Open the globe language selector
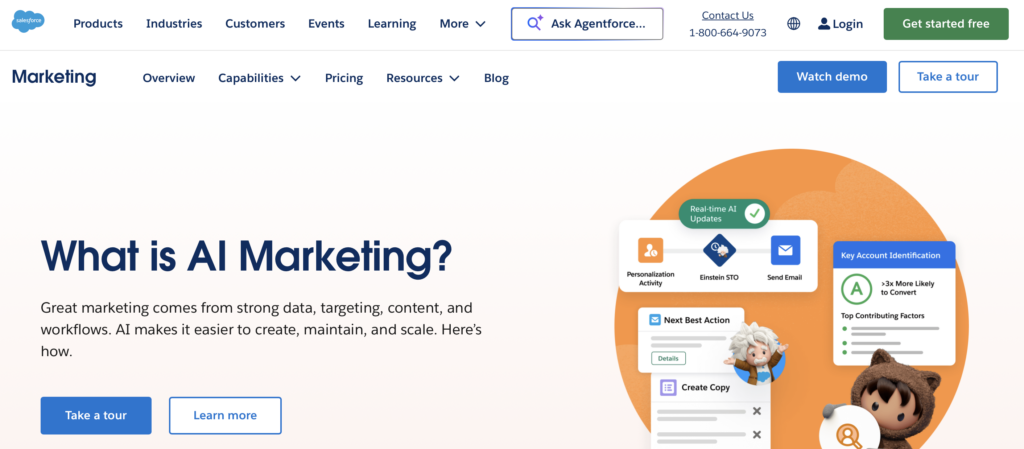Screen dimensions: 1024x449 (x=793, y=24)
